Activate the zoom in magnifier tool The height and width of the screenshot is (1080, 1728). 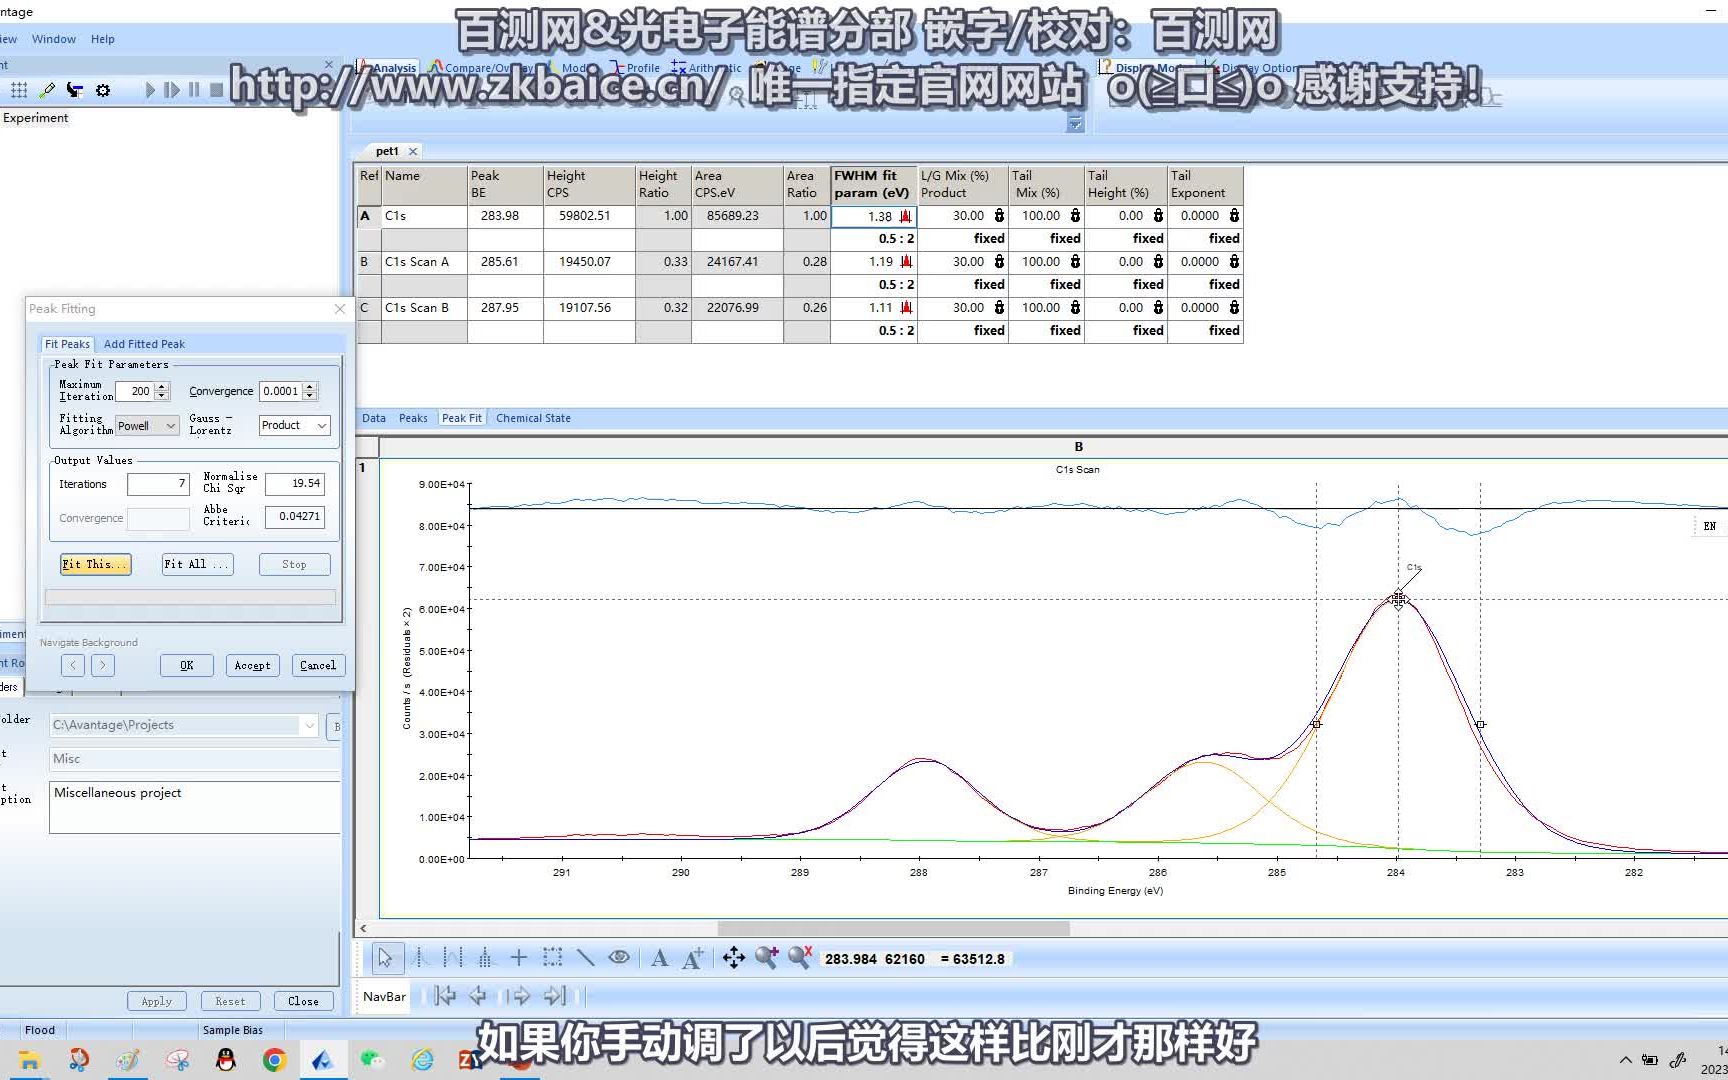pos(768,957)
